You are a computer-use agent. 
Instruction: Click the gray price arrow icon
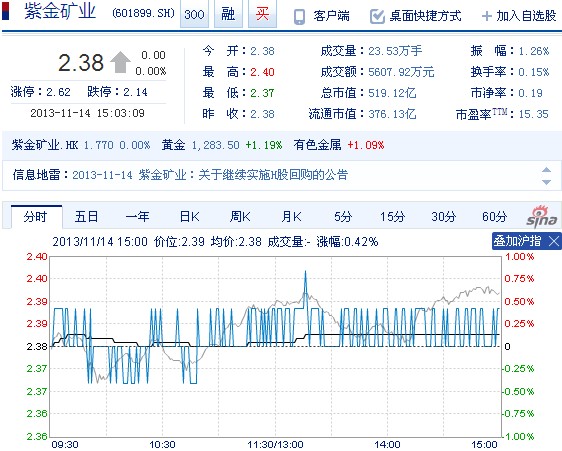pyautogui.click(x=120, y=62)
